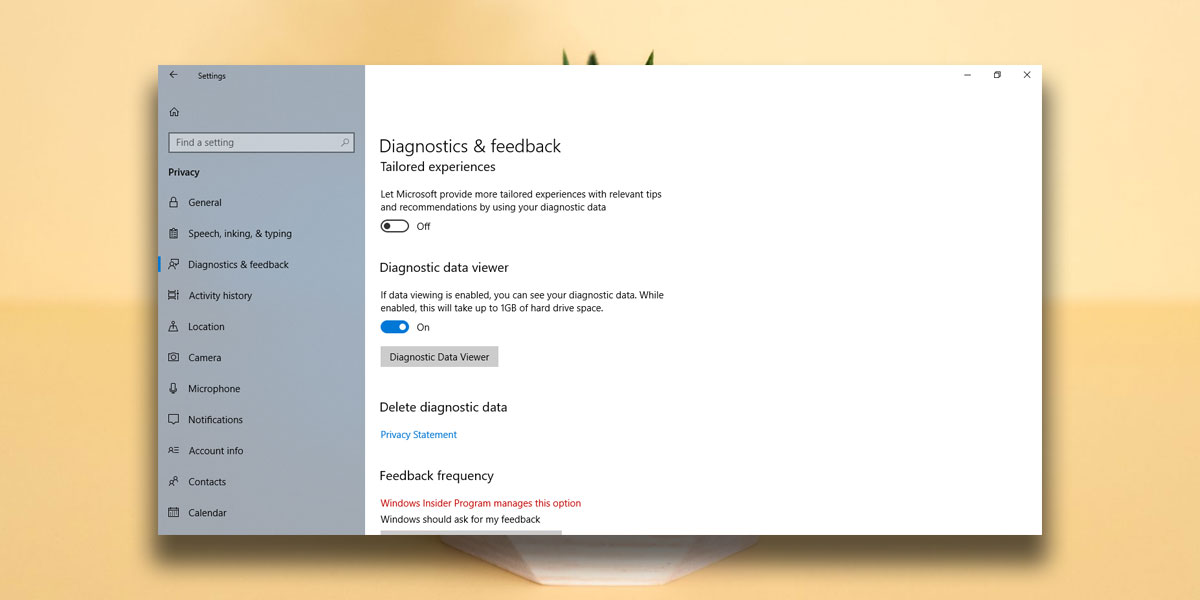Open the Home icon in Settings
Screen dimensions: 1200x600
(x=174, y=112)
